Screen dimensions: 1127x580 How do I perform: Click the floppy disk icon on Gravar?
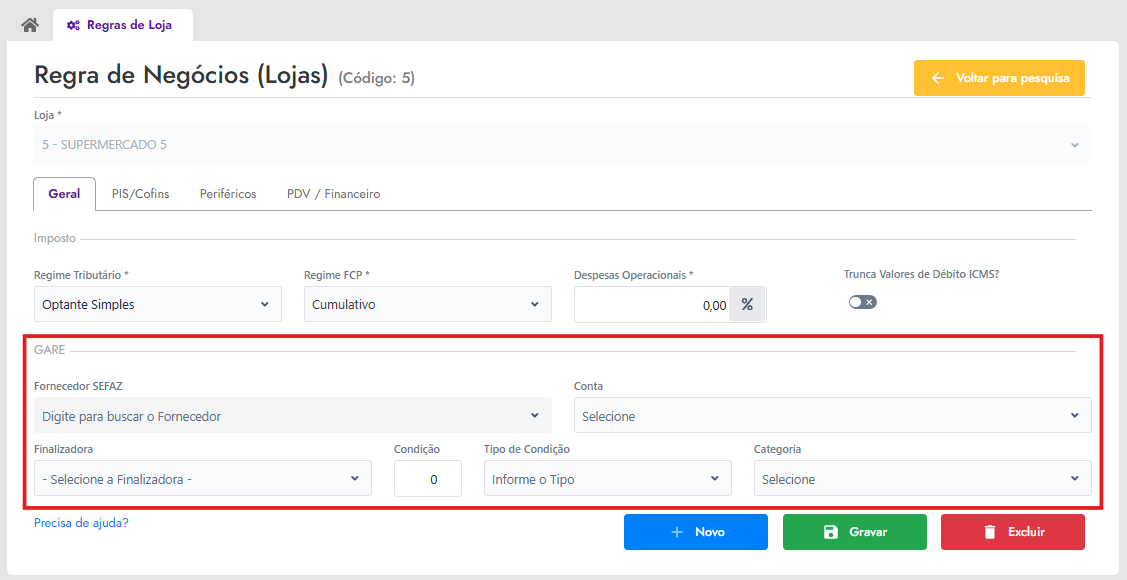point(830,532)
